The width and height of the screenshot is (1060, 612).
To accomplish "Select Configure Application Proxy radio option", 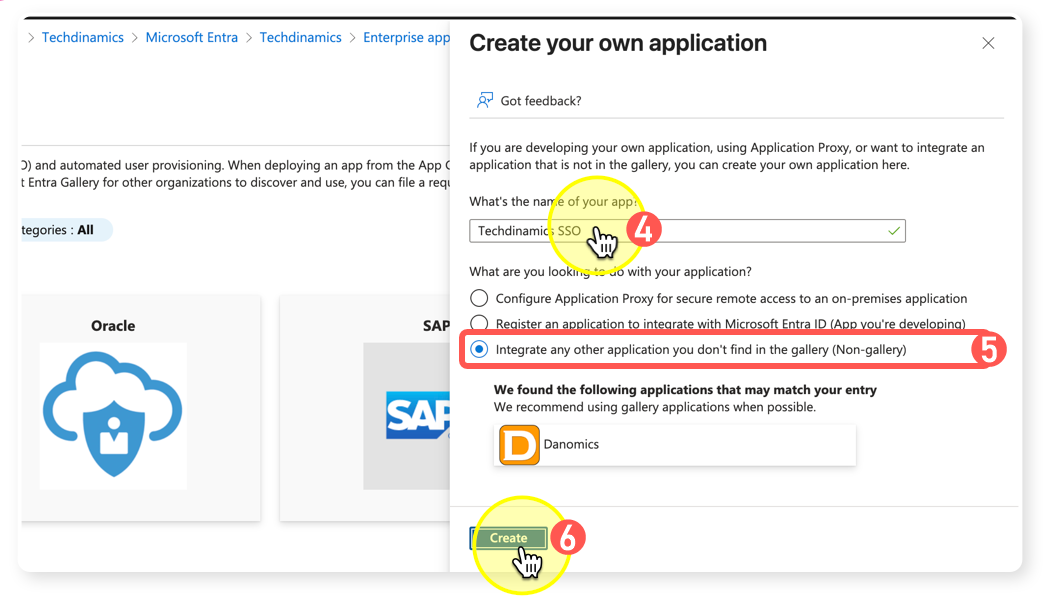I will point(479,298).
